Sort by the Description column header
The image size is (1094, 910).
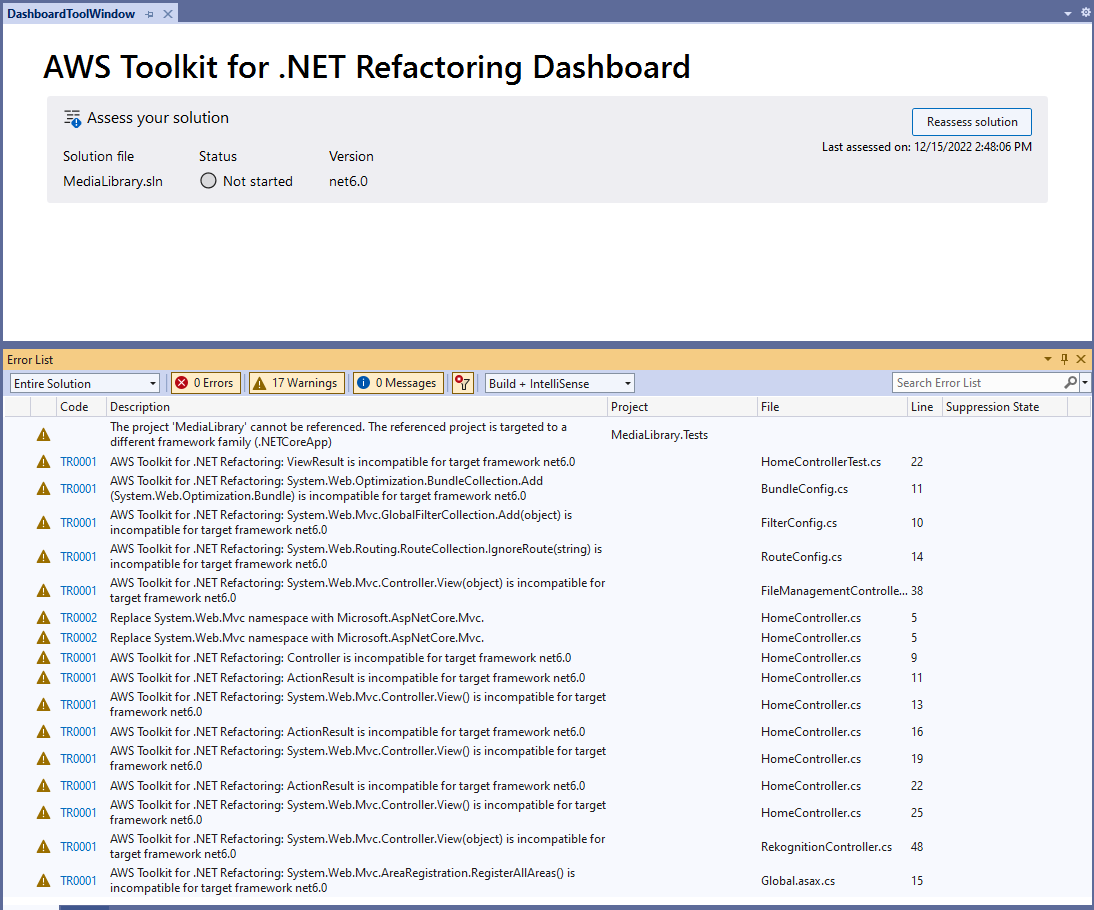point(357,407)
